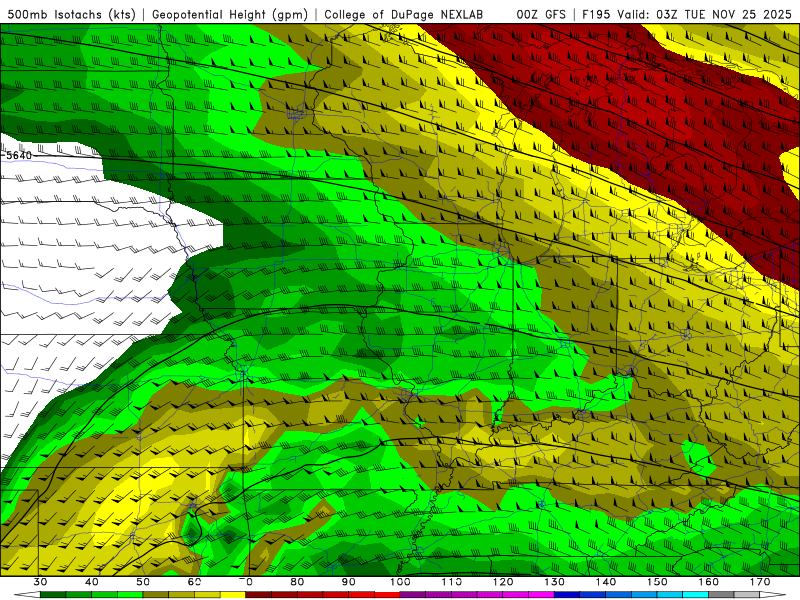Click the 170 value on the legend
Image resolution: width=800 pixels, height=600 pixels.
tap(760, 582)
